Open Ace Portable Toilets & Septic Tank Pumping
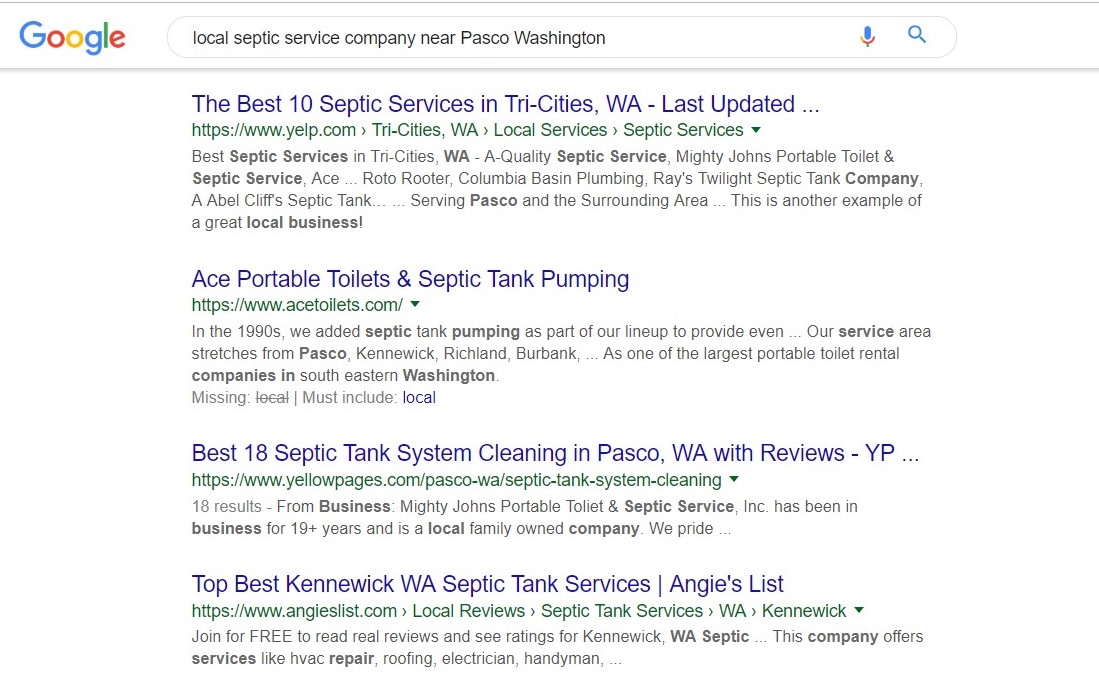Screen dimensions: 1099x690 point(410,279)
